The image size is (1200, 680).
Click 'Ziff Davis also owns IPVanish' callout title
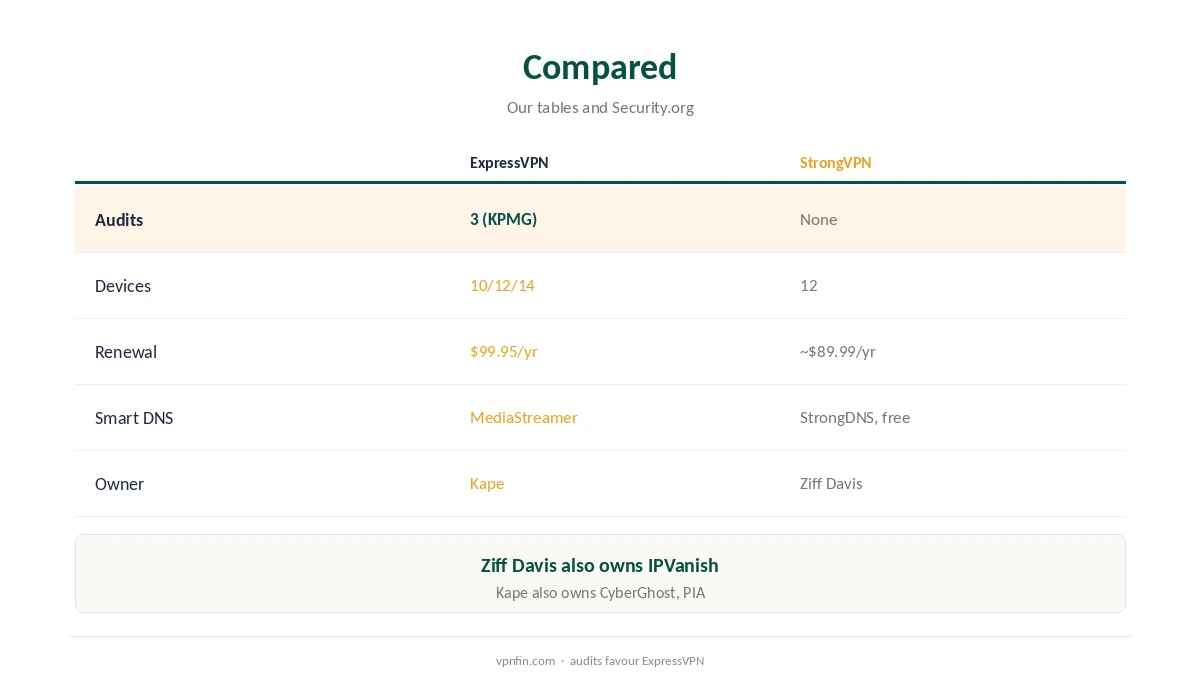click(x=600, y=565)
